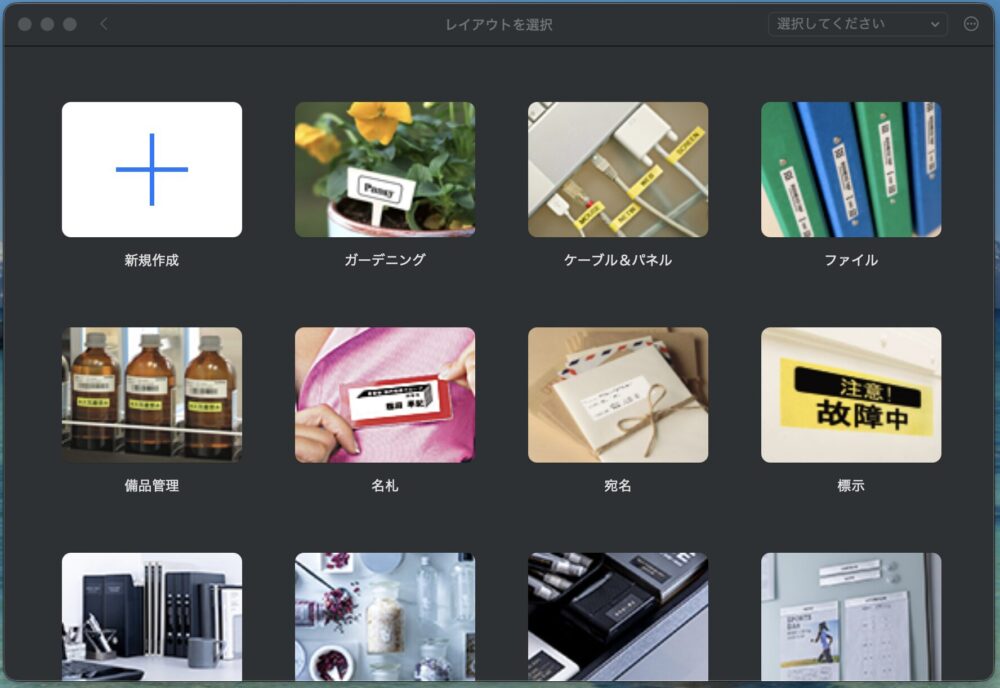This screenshot has height=688, width=1000.
Task: Select the ケーブル&パネル layout image
Action: (x=618, y=169)
